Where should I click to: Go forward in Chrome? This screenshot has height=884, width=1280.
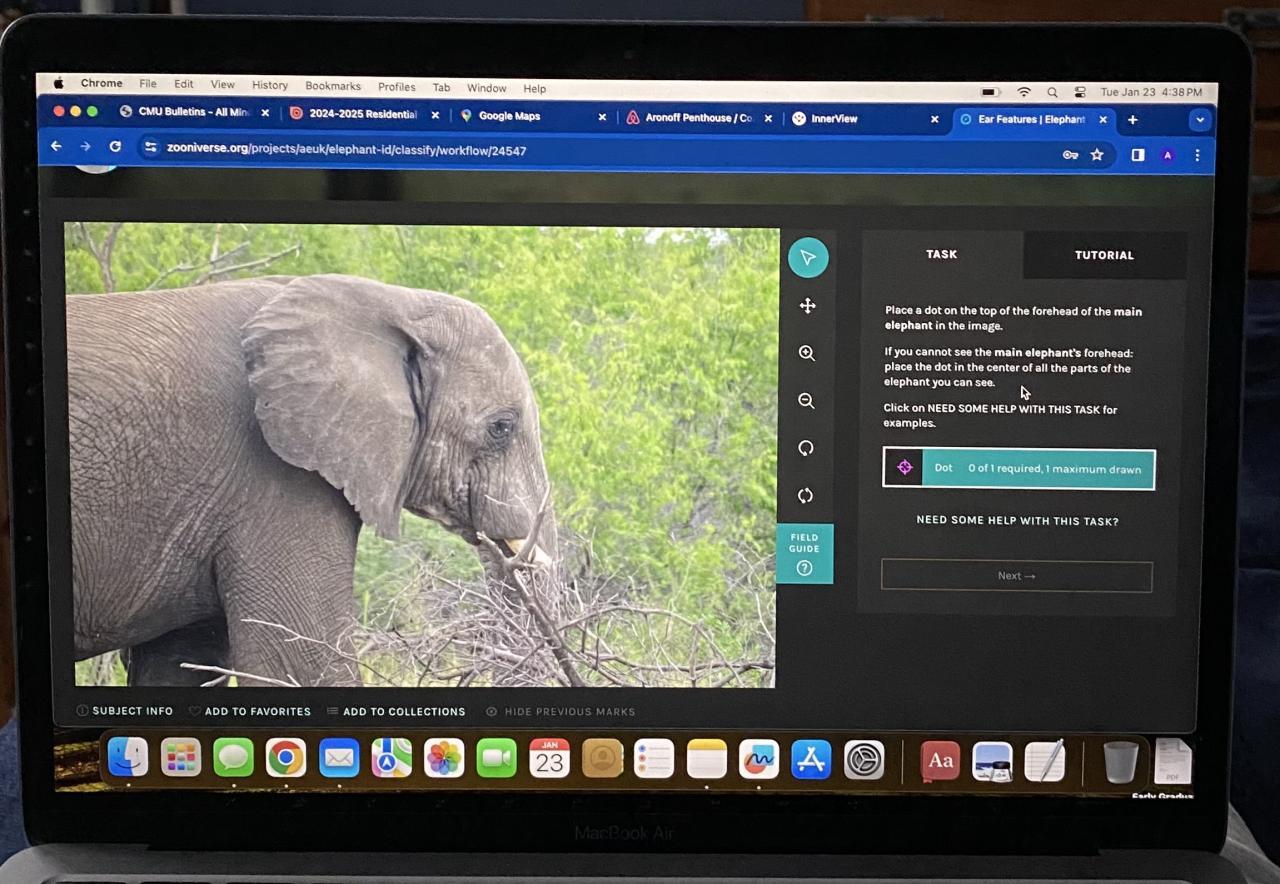coord(85,147)
